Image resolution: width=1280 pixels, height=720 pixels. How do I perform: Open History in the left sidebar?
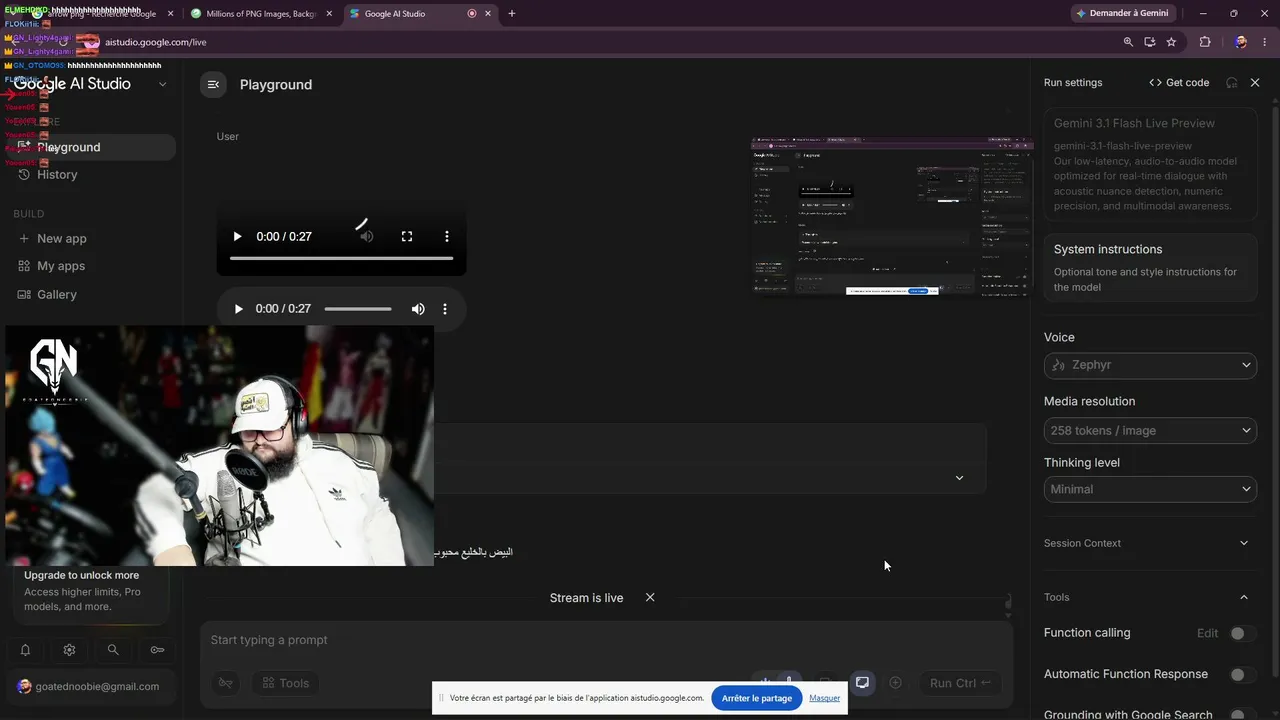57,174
